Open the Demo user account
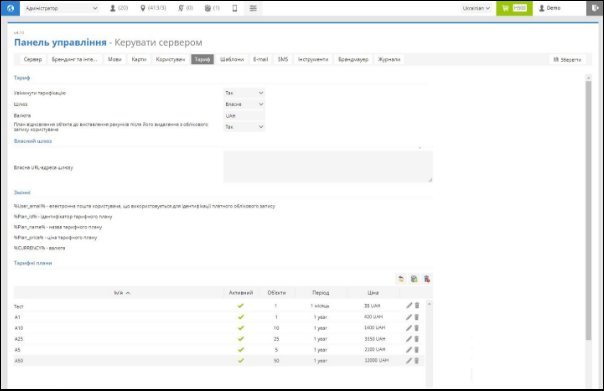 [549, 8]
